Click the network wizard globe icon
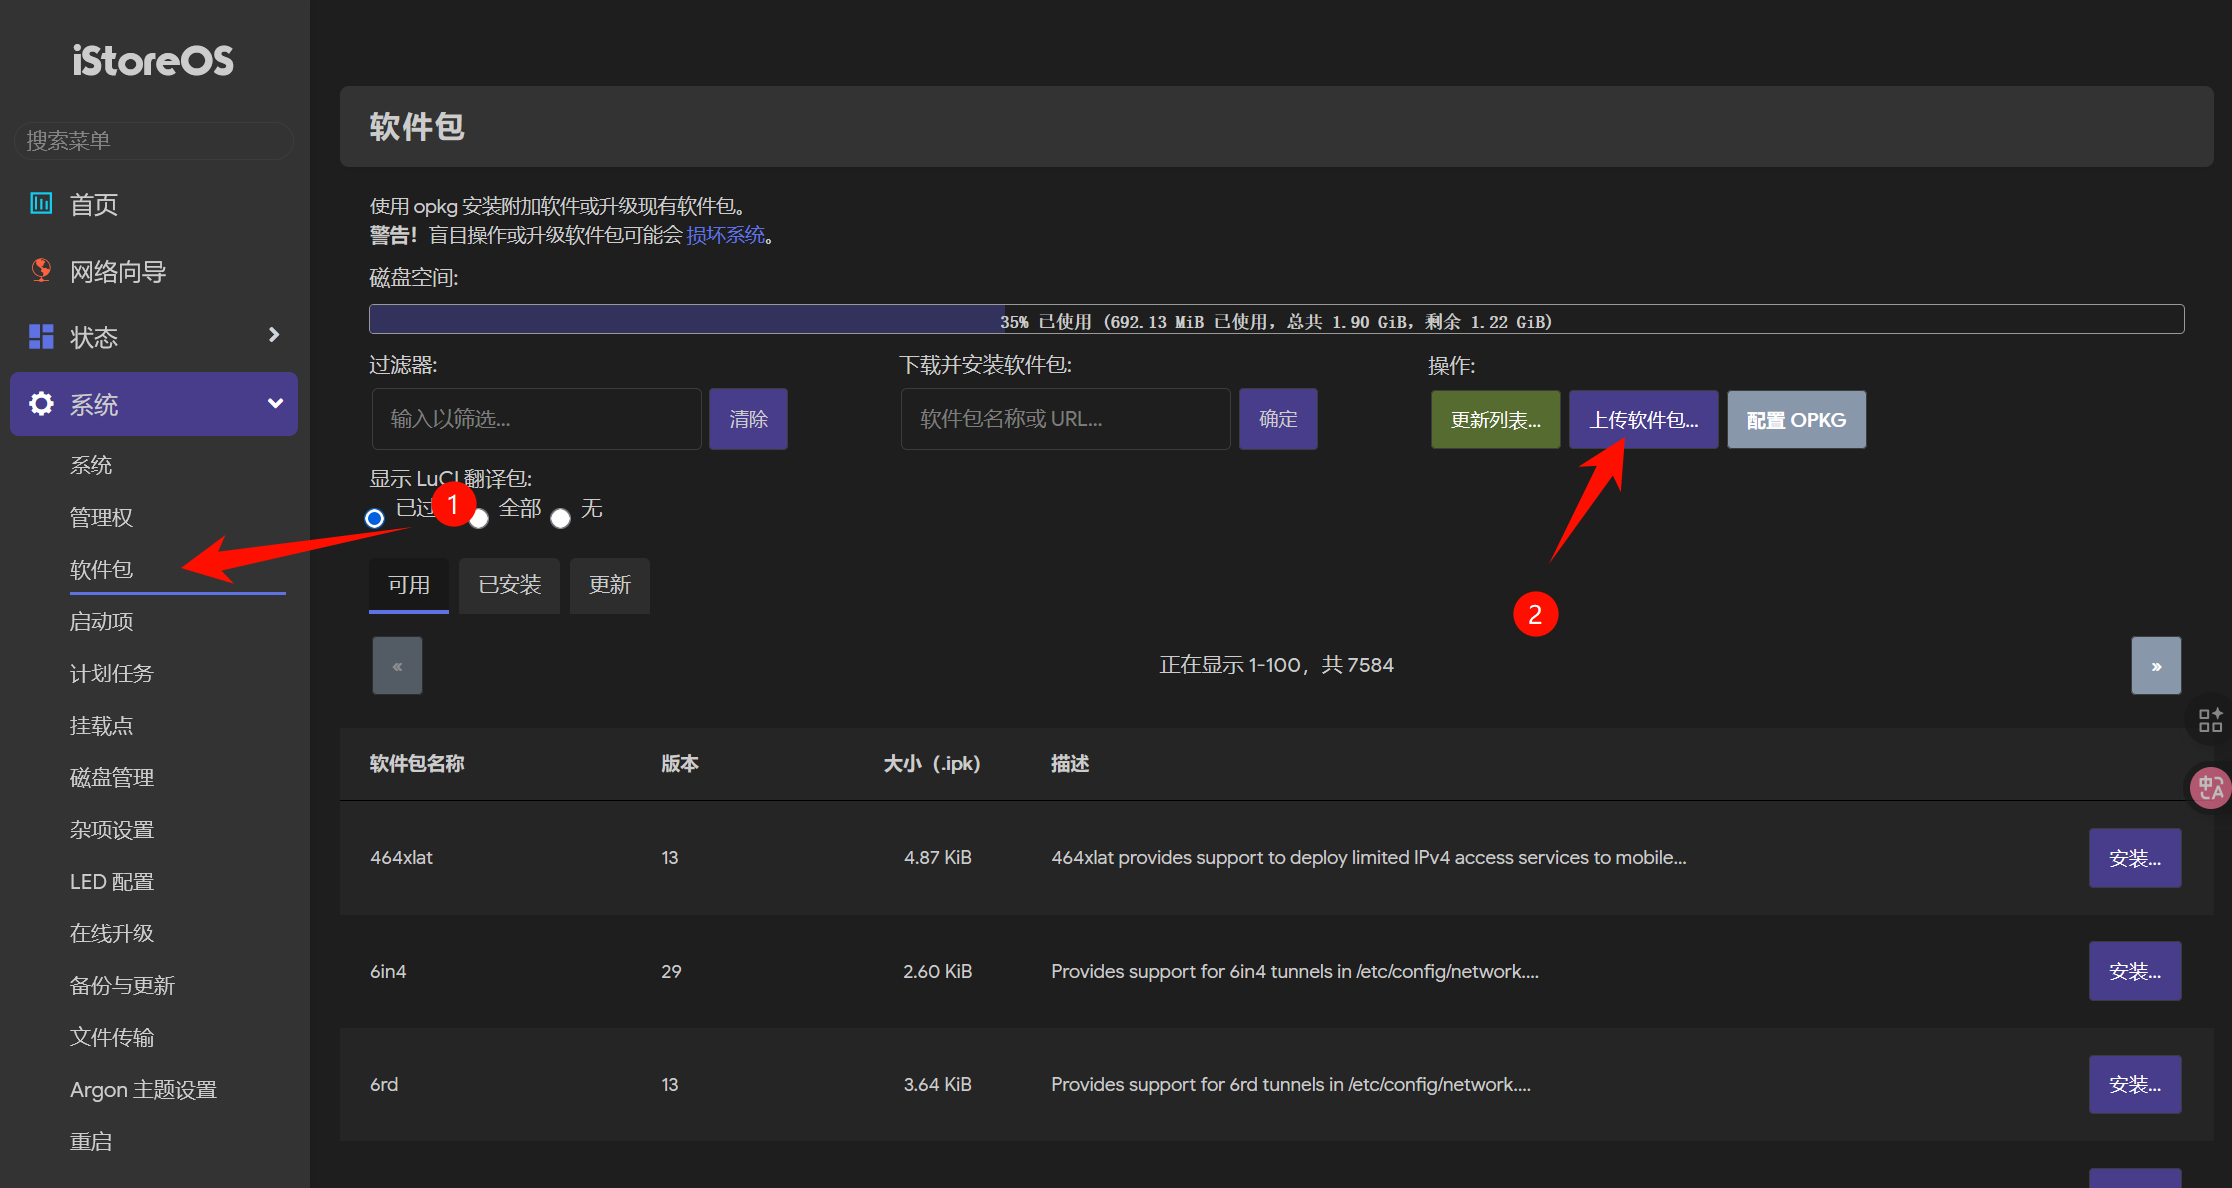2232x1188 pixels. click(41, 270)
